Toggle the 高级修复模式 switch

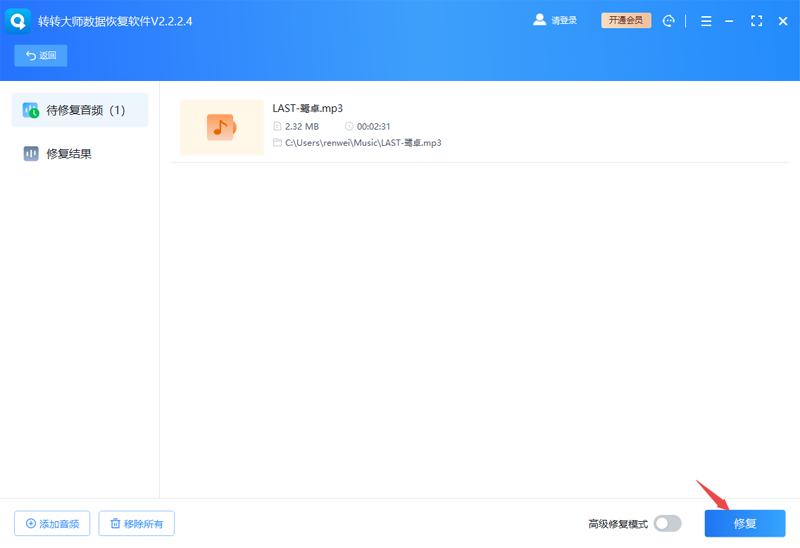[x=667, y=524]
